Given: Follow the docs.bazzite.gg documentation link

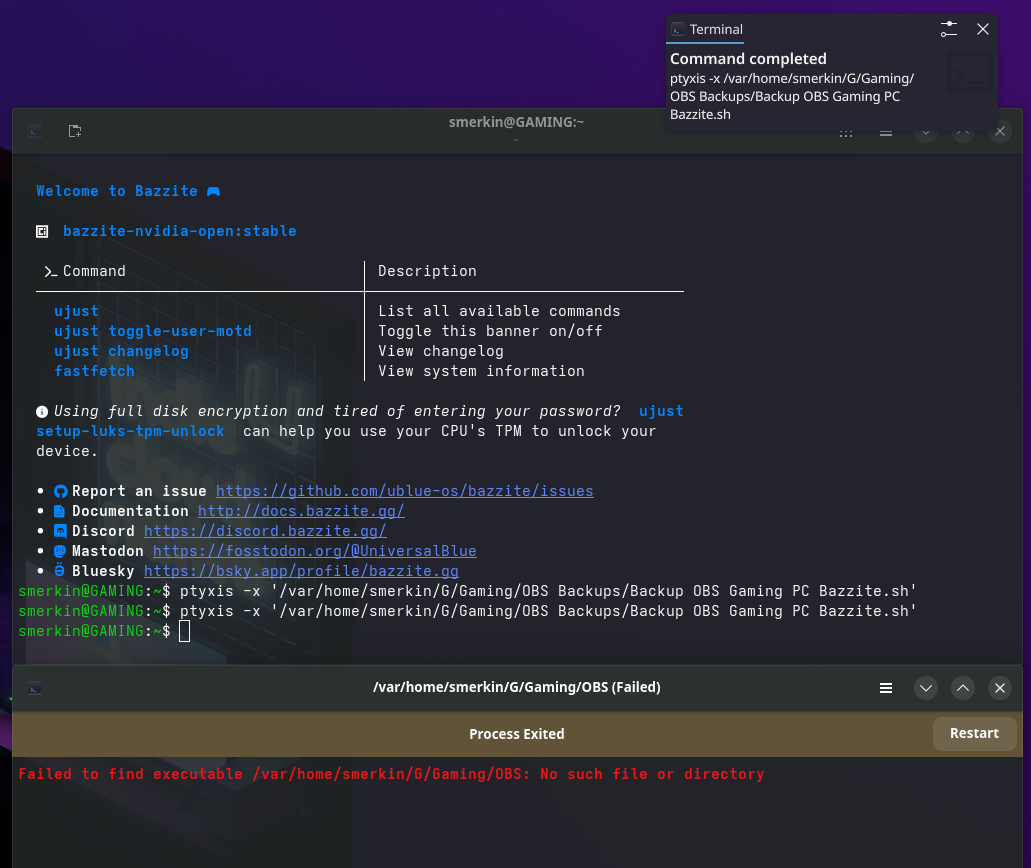Looking at the screenshot, I should [x=301, y=511].
